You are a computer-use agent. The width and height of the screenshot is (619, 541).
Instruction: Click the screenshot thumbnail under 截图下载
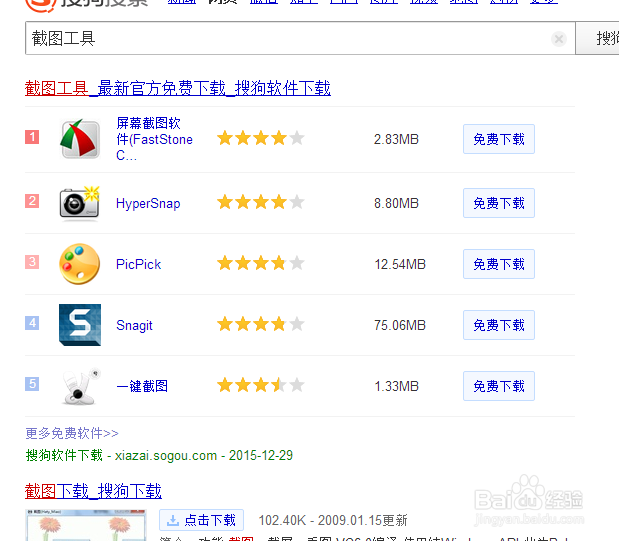pos(86,525)
